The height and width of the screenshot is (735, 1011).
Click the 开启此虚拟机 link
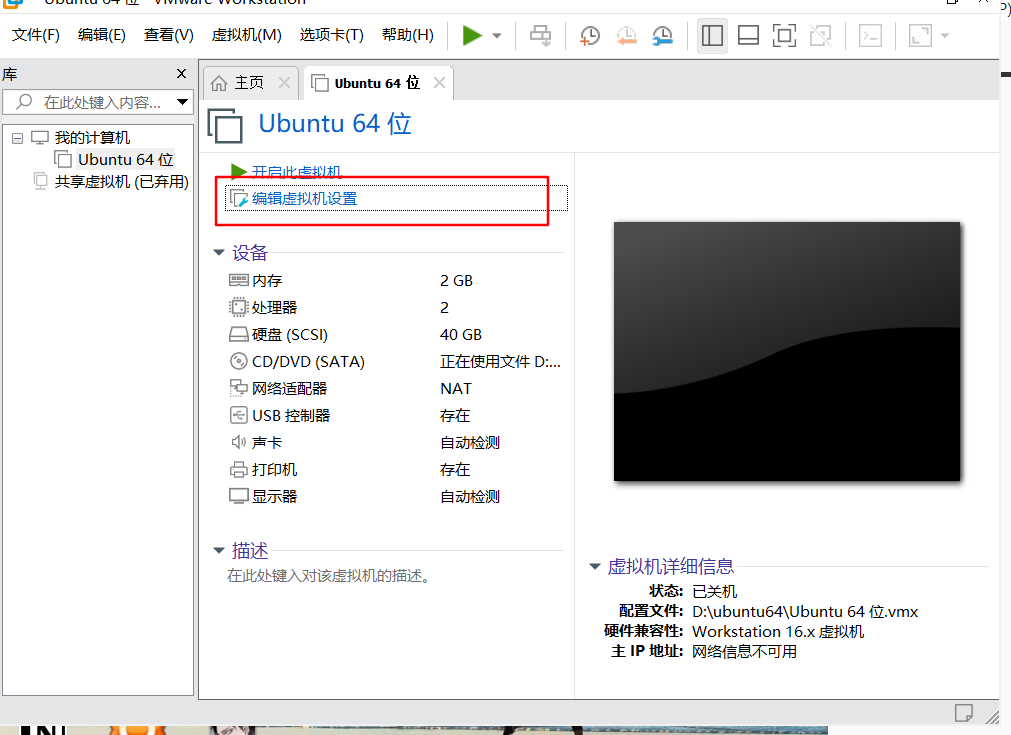[x=297, y=172]
